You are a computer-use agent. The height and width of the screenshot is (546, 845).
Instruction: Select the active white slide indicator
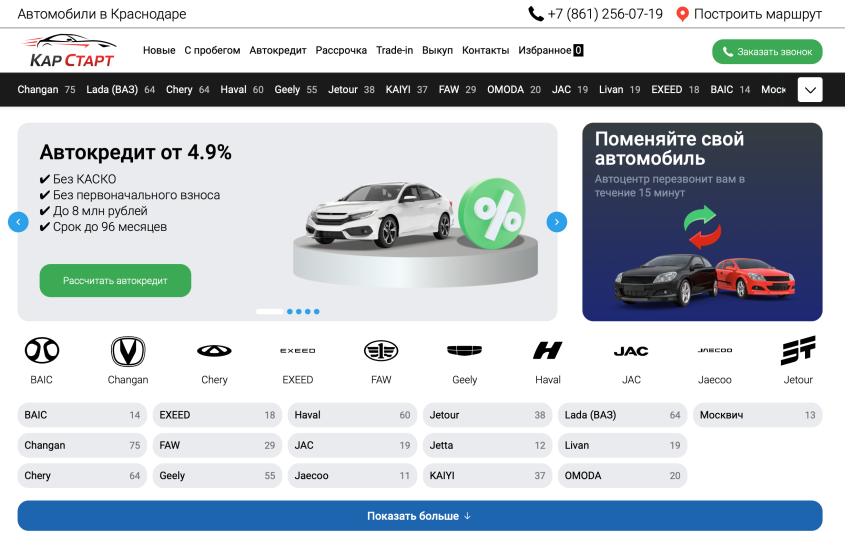269,312
